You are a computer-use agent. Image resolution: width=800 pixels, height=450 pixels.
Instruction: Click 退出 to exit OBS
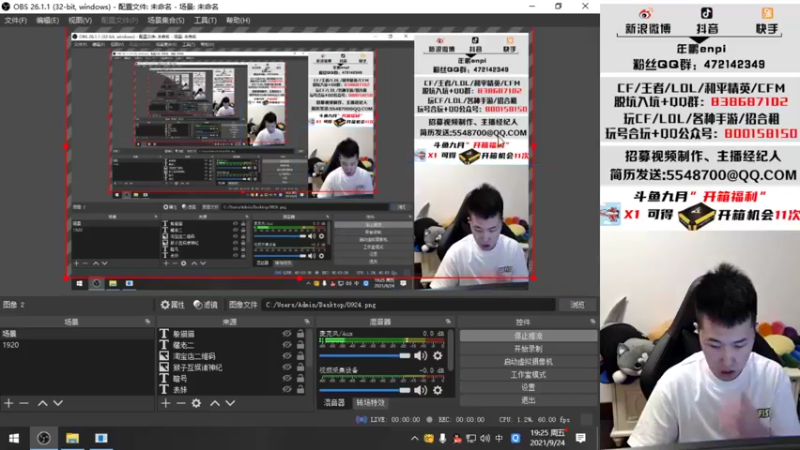(x=528, y=400)
